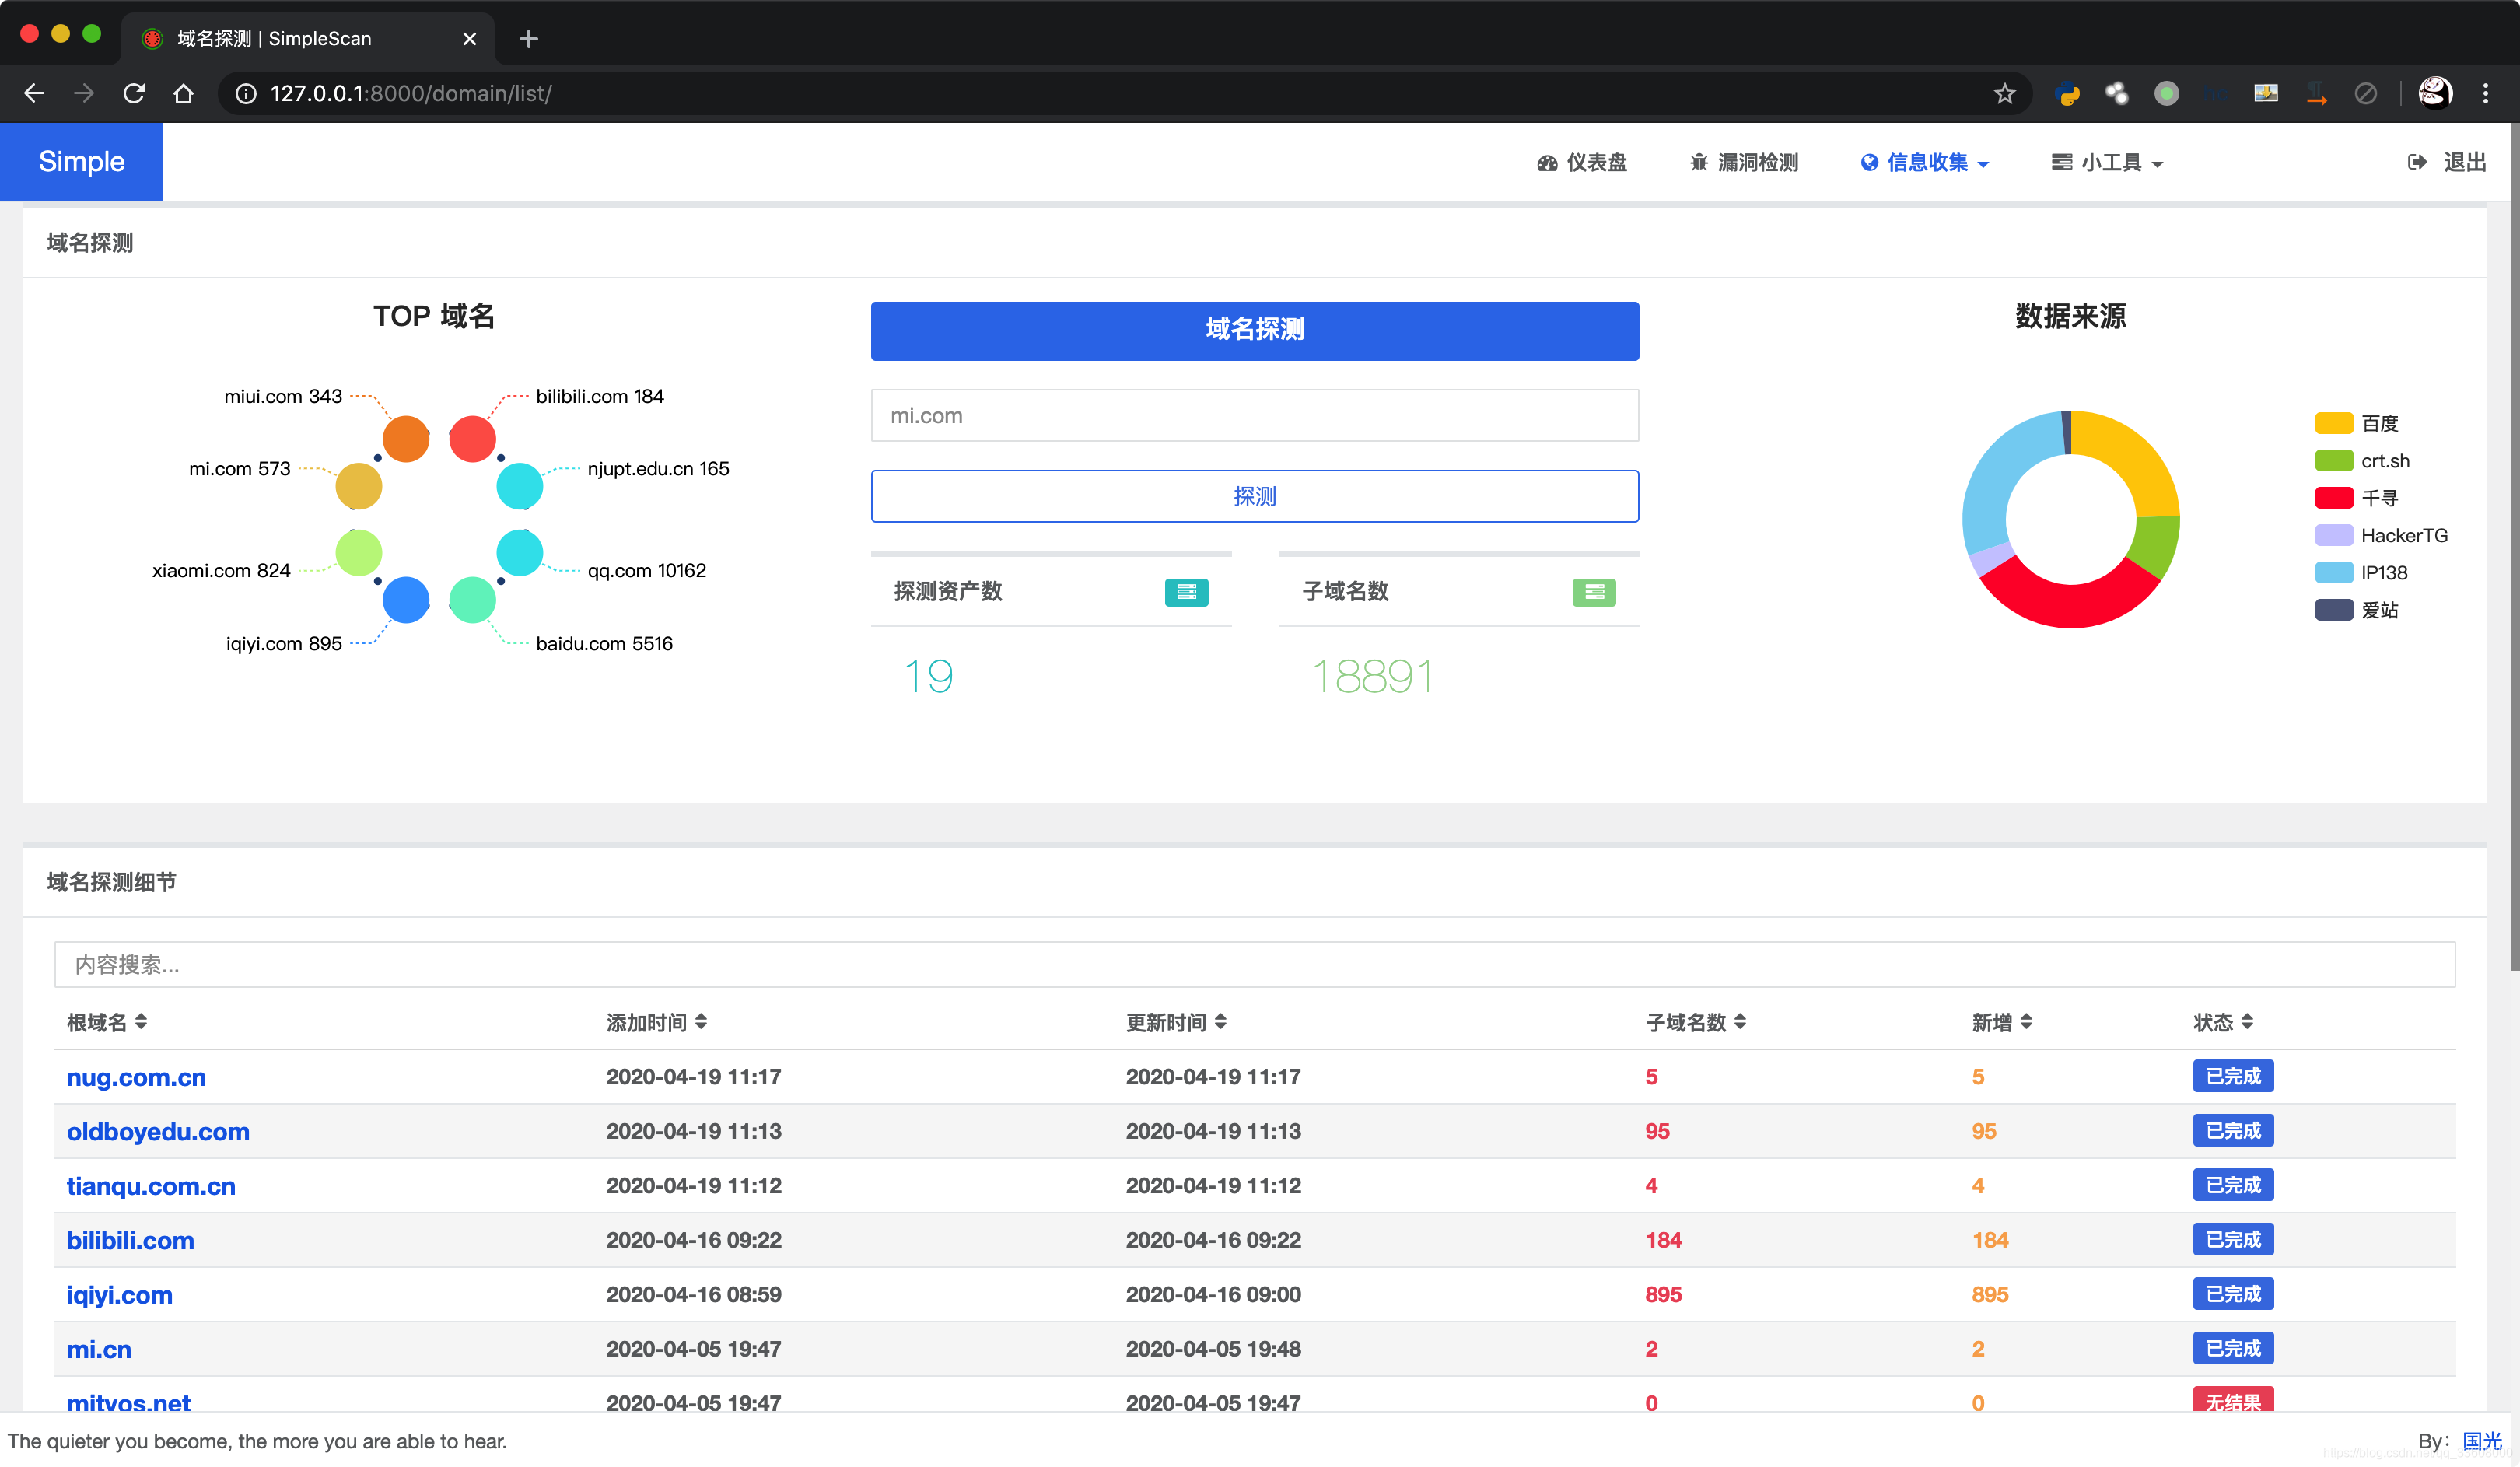Click the 探测 probe button
Image resolution: width=2520 pixels, height=1467 pixels.
coord(1254,496)
